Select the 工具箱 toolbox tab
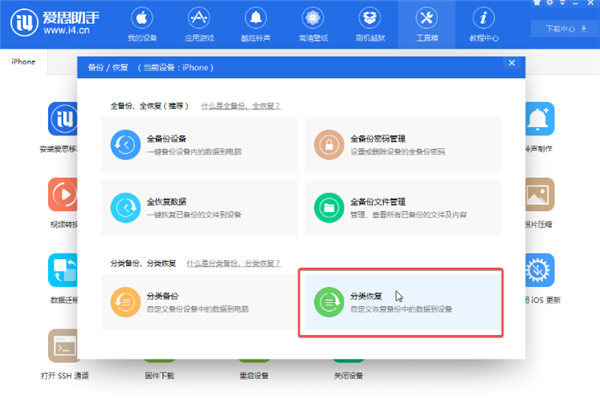Image resolution: width=600 pixels, height=403 pixels. [427, 27]
